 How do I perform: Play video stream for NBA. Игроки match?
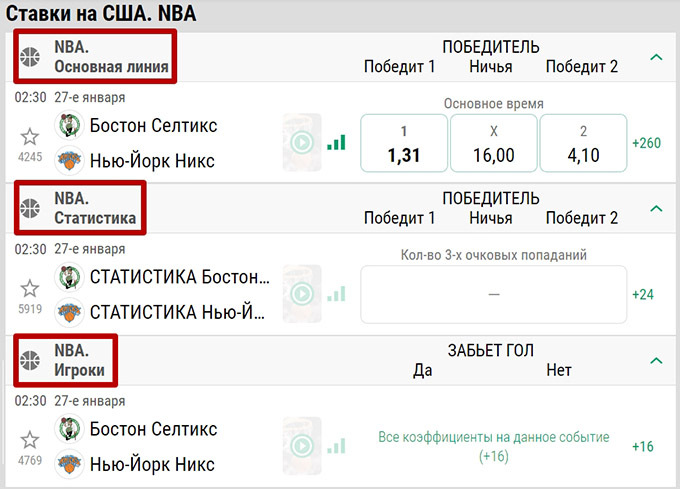(x=302, y=446)
